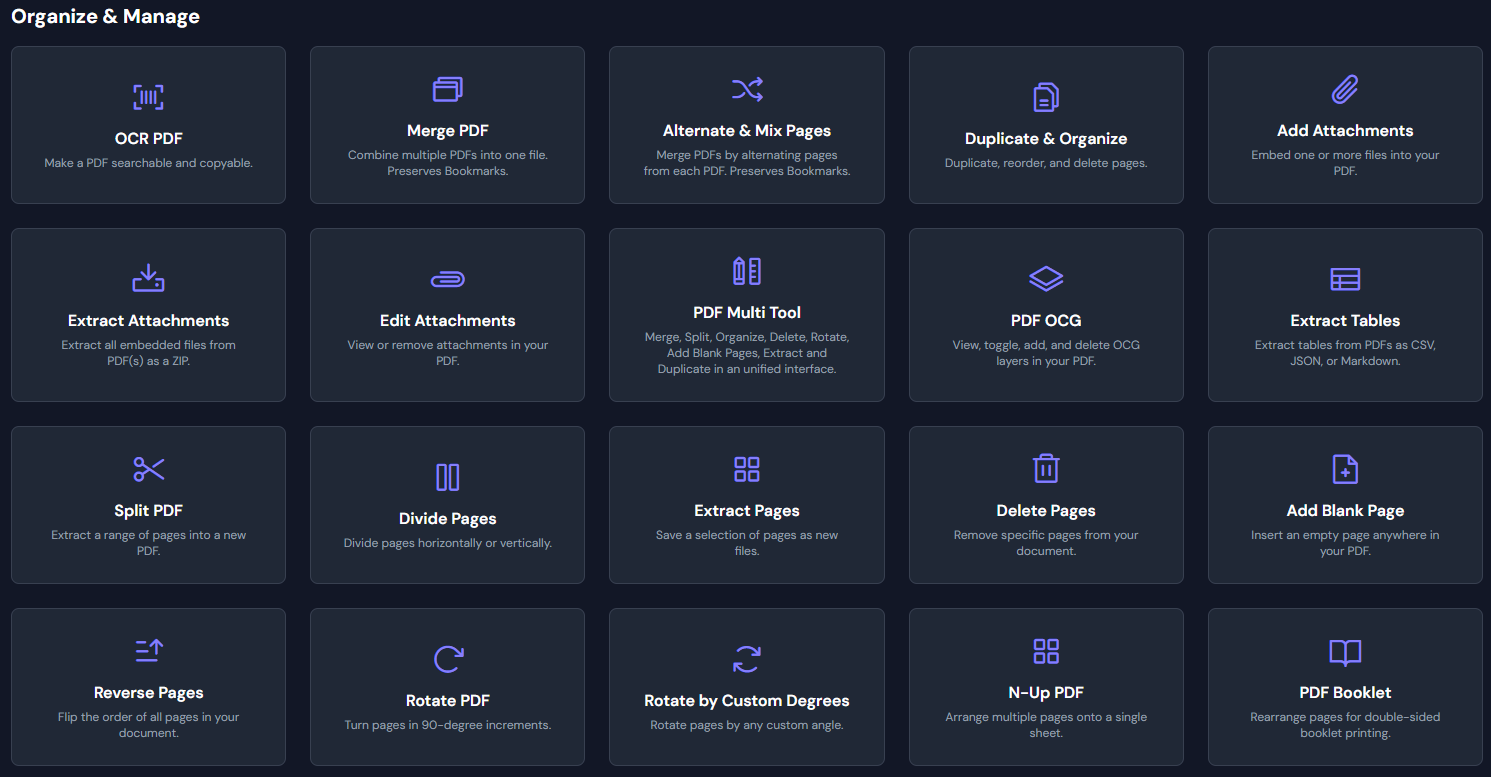Click the layers icon for PDF OCG
This screenshot has height=777, width=1491.
pos(1046,279)
